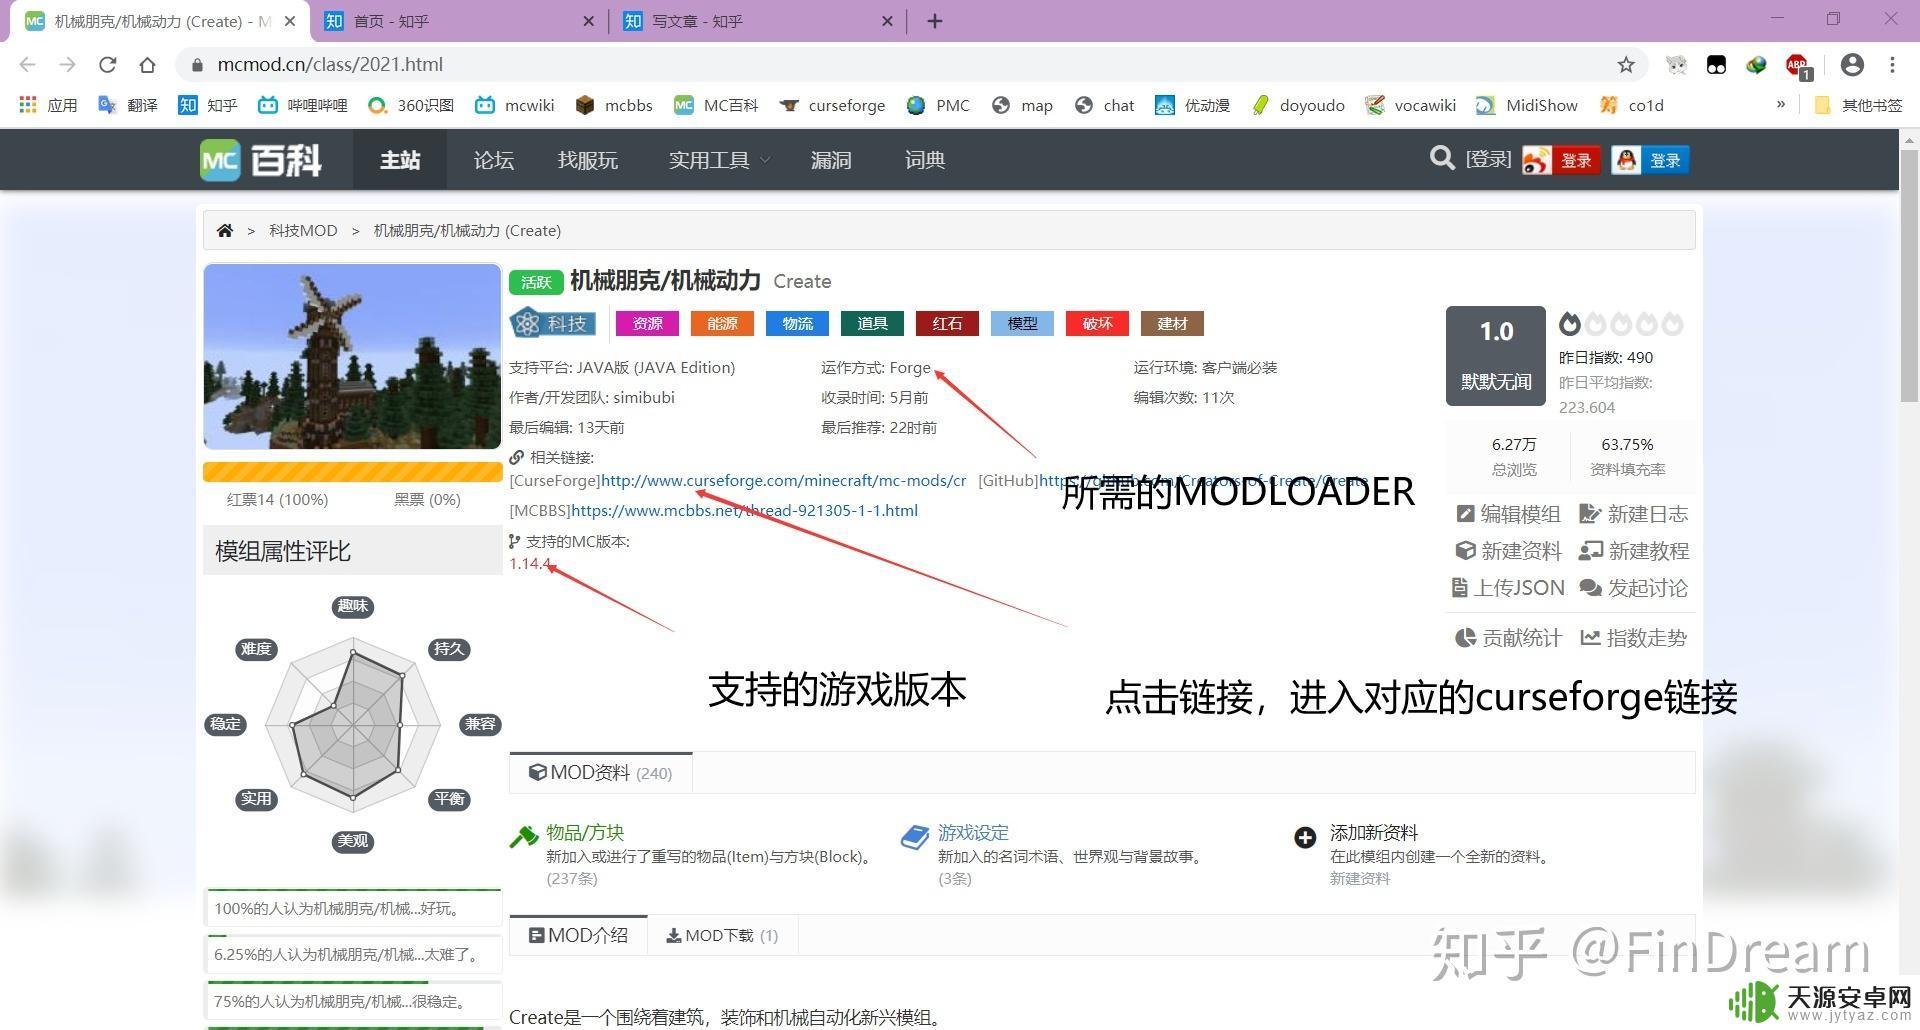Image resolution: width=1920 pixels, height=1030 pixels.
Task: Switch to the 写文章 - 知乎 browser tab
Action: [758, 21]
